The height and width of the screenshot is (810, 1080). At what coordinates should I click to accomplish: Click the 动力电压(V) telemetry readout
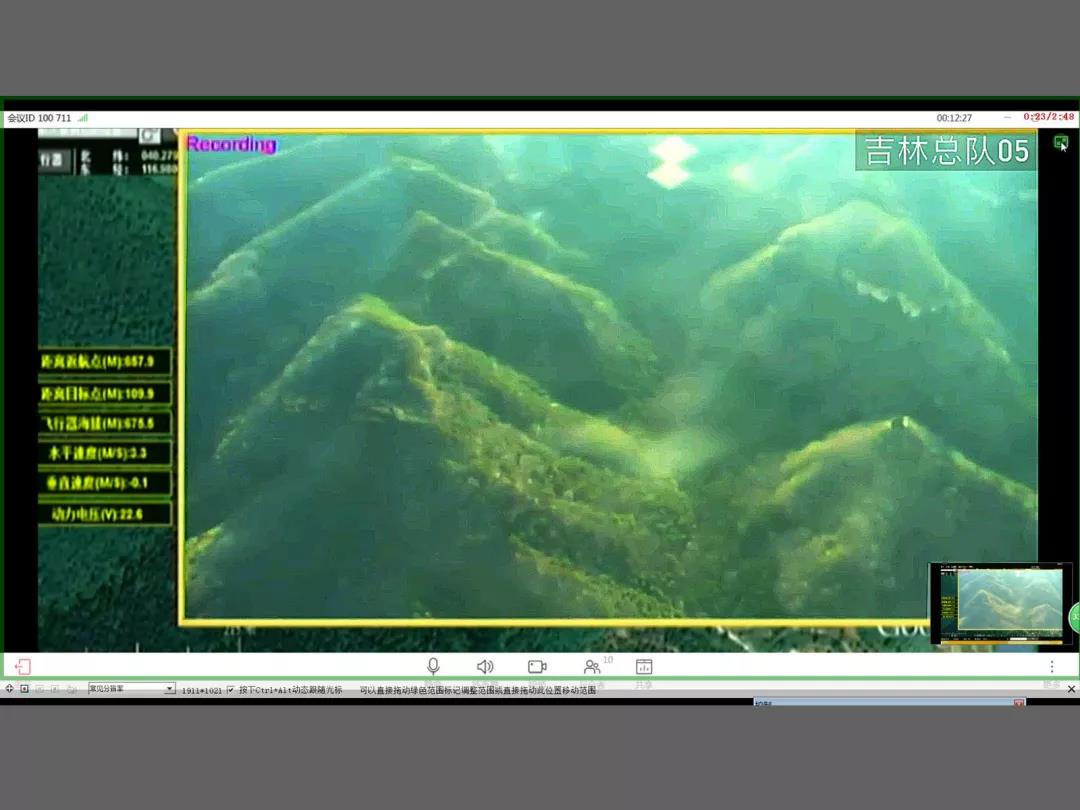coord(105,513)
